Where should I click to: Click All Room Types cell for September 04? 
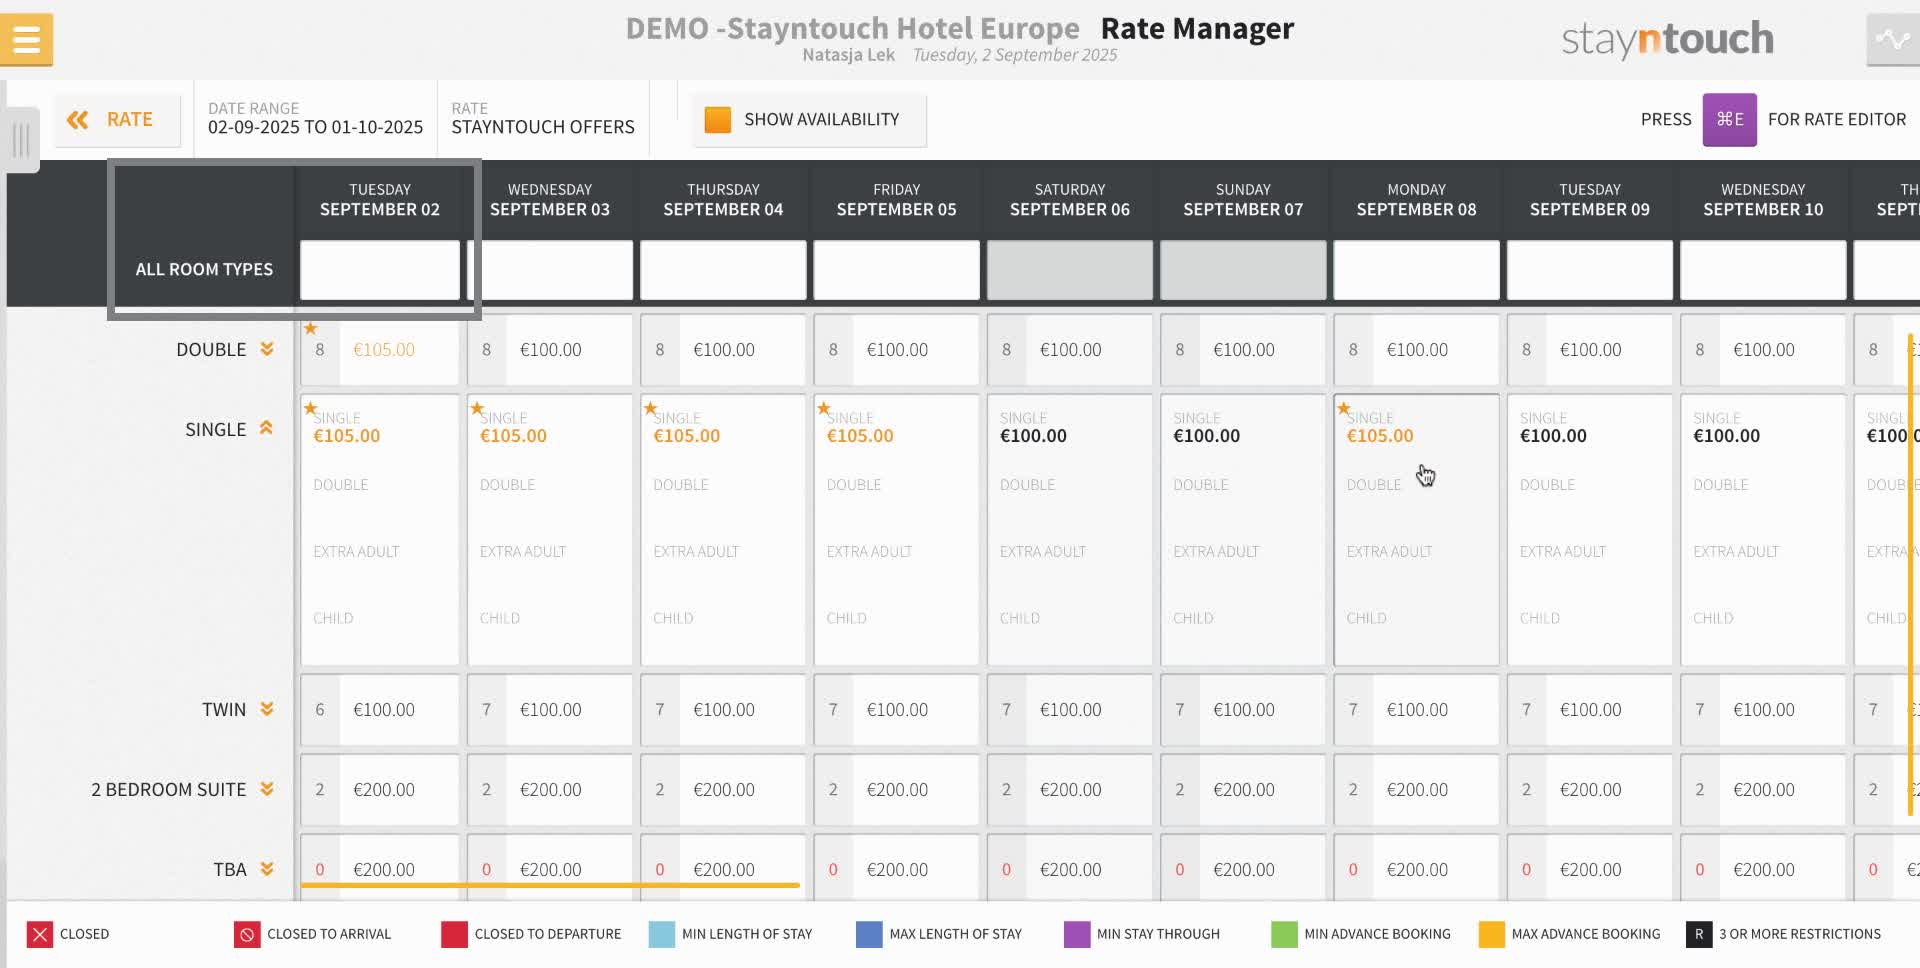click(x=723, y=269)
